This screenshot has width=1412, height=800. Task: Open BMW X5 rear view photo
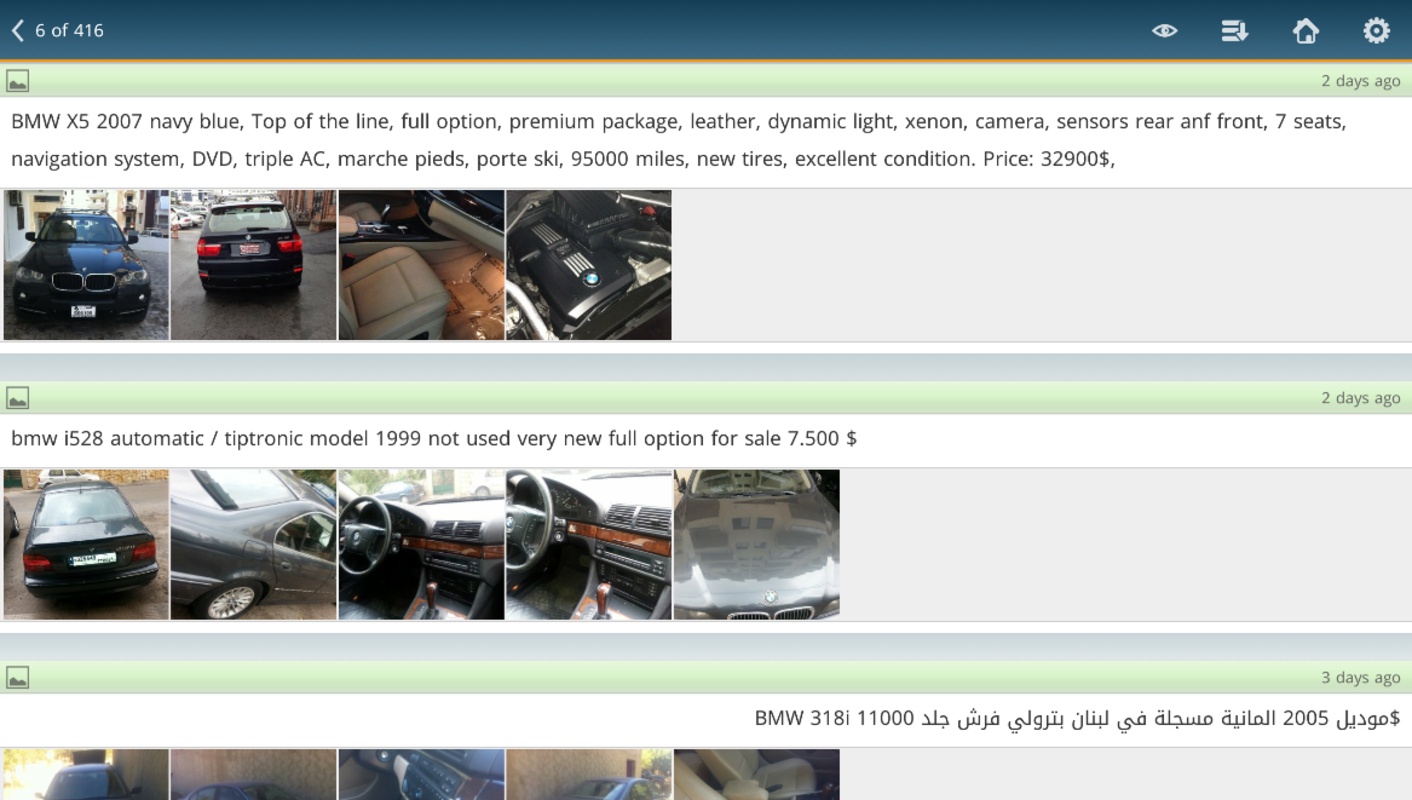[253, 265]
